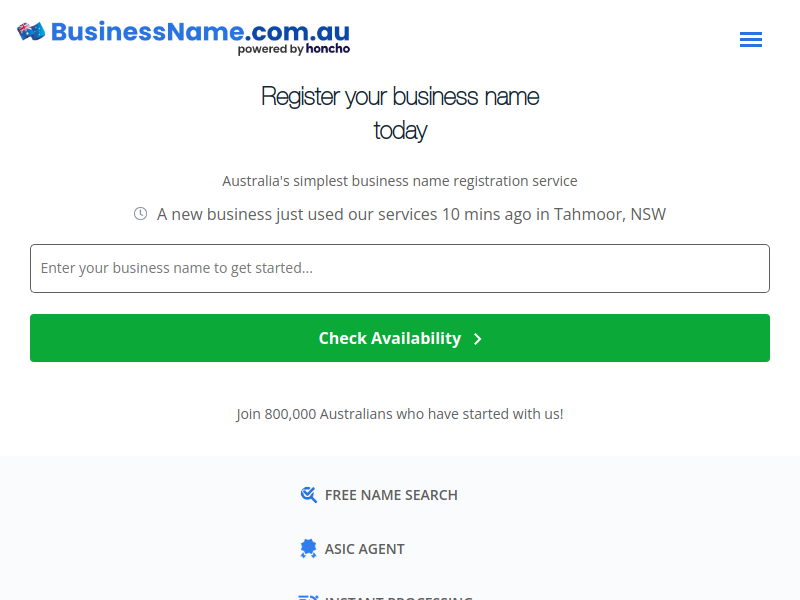Viewport: 800px width, 600px height.
Task: Click the 'Tahmoor, NSW' location text
Action: tap(610, 214)
